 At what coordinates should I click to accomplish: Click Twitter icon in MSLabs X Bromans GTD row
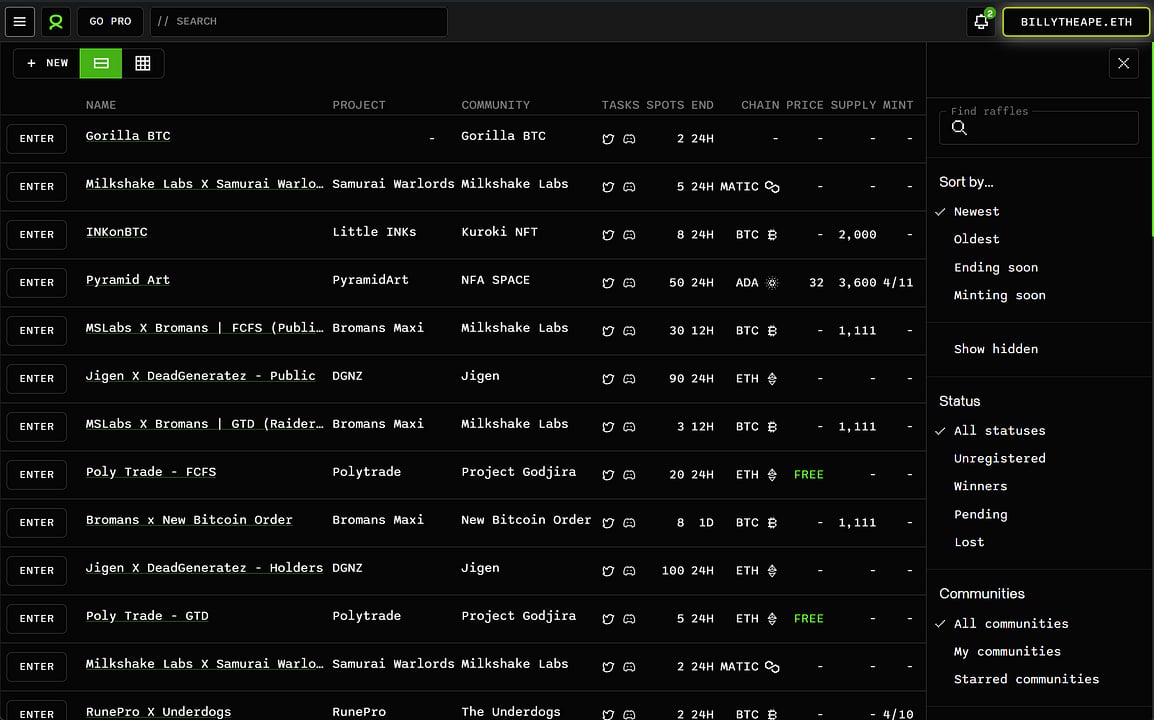tap(608, 426)
